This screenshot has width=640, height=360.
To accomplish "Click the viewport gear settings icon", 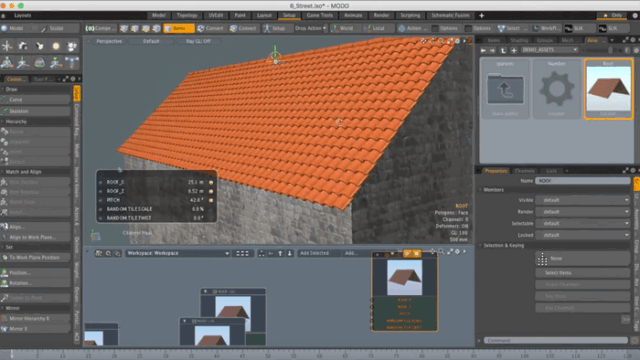I will tap(458, 41).
